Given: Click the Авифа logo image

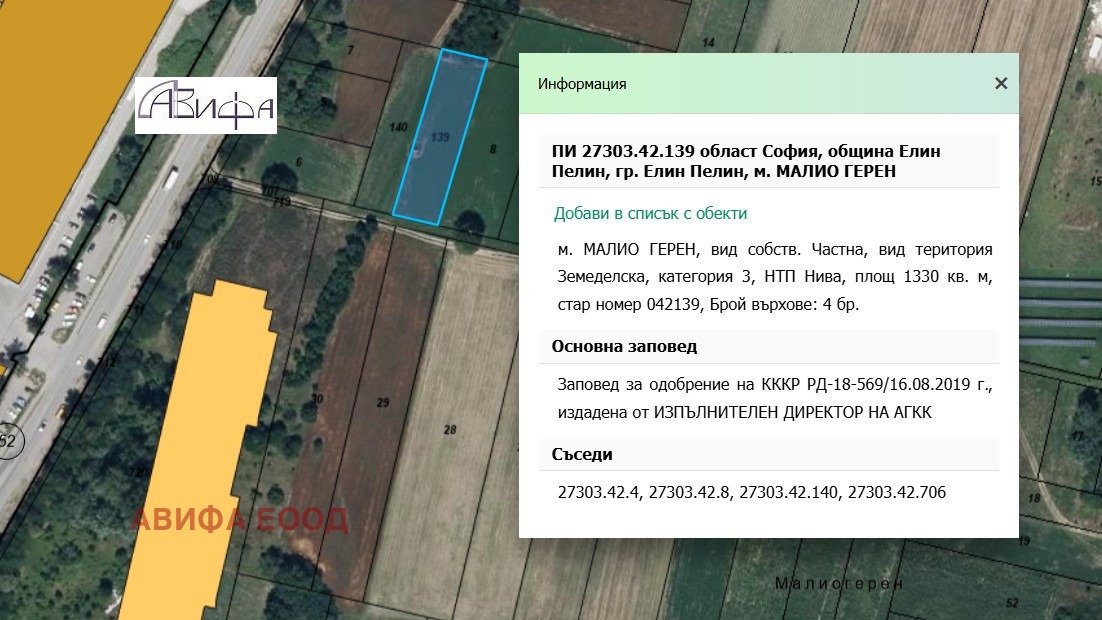Looking at the screenshot, I should 206,105.
